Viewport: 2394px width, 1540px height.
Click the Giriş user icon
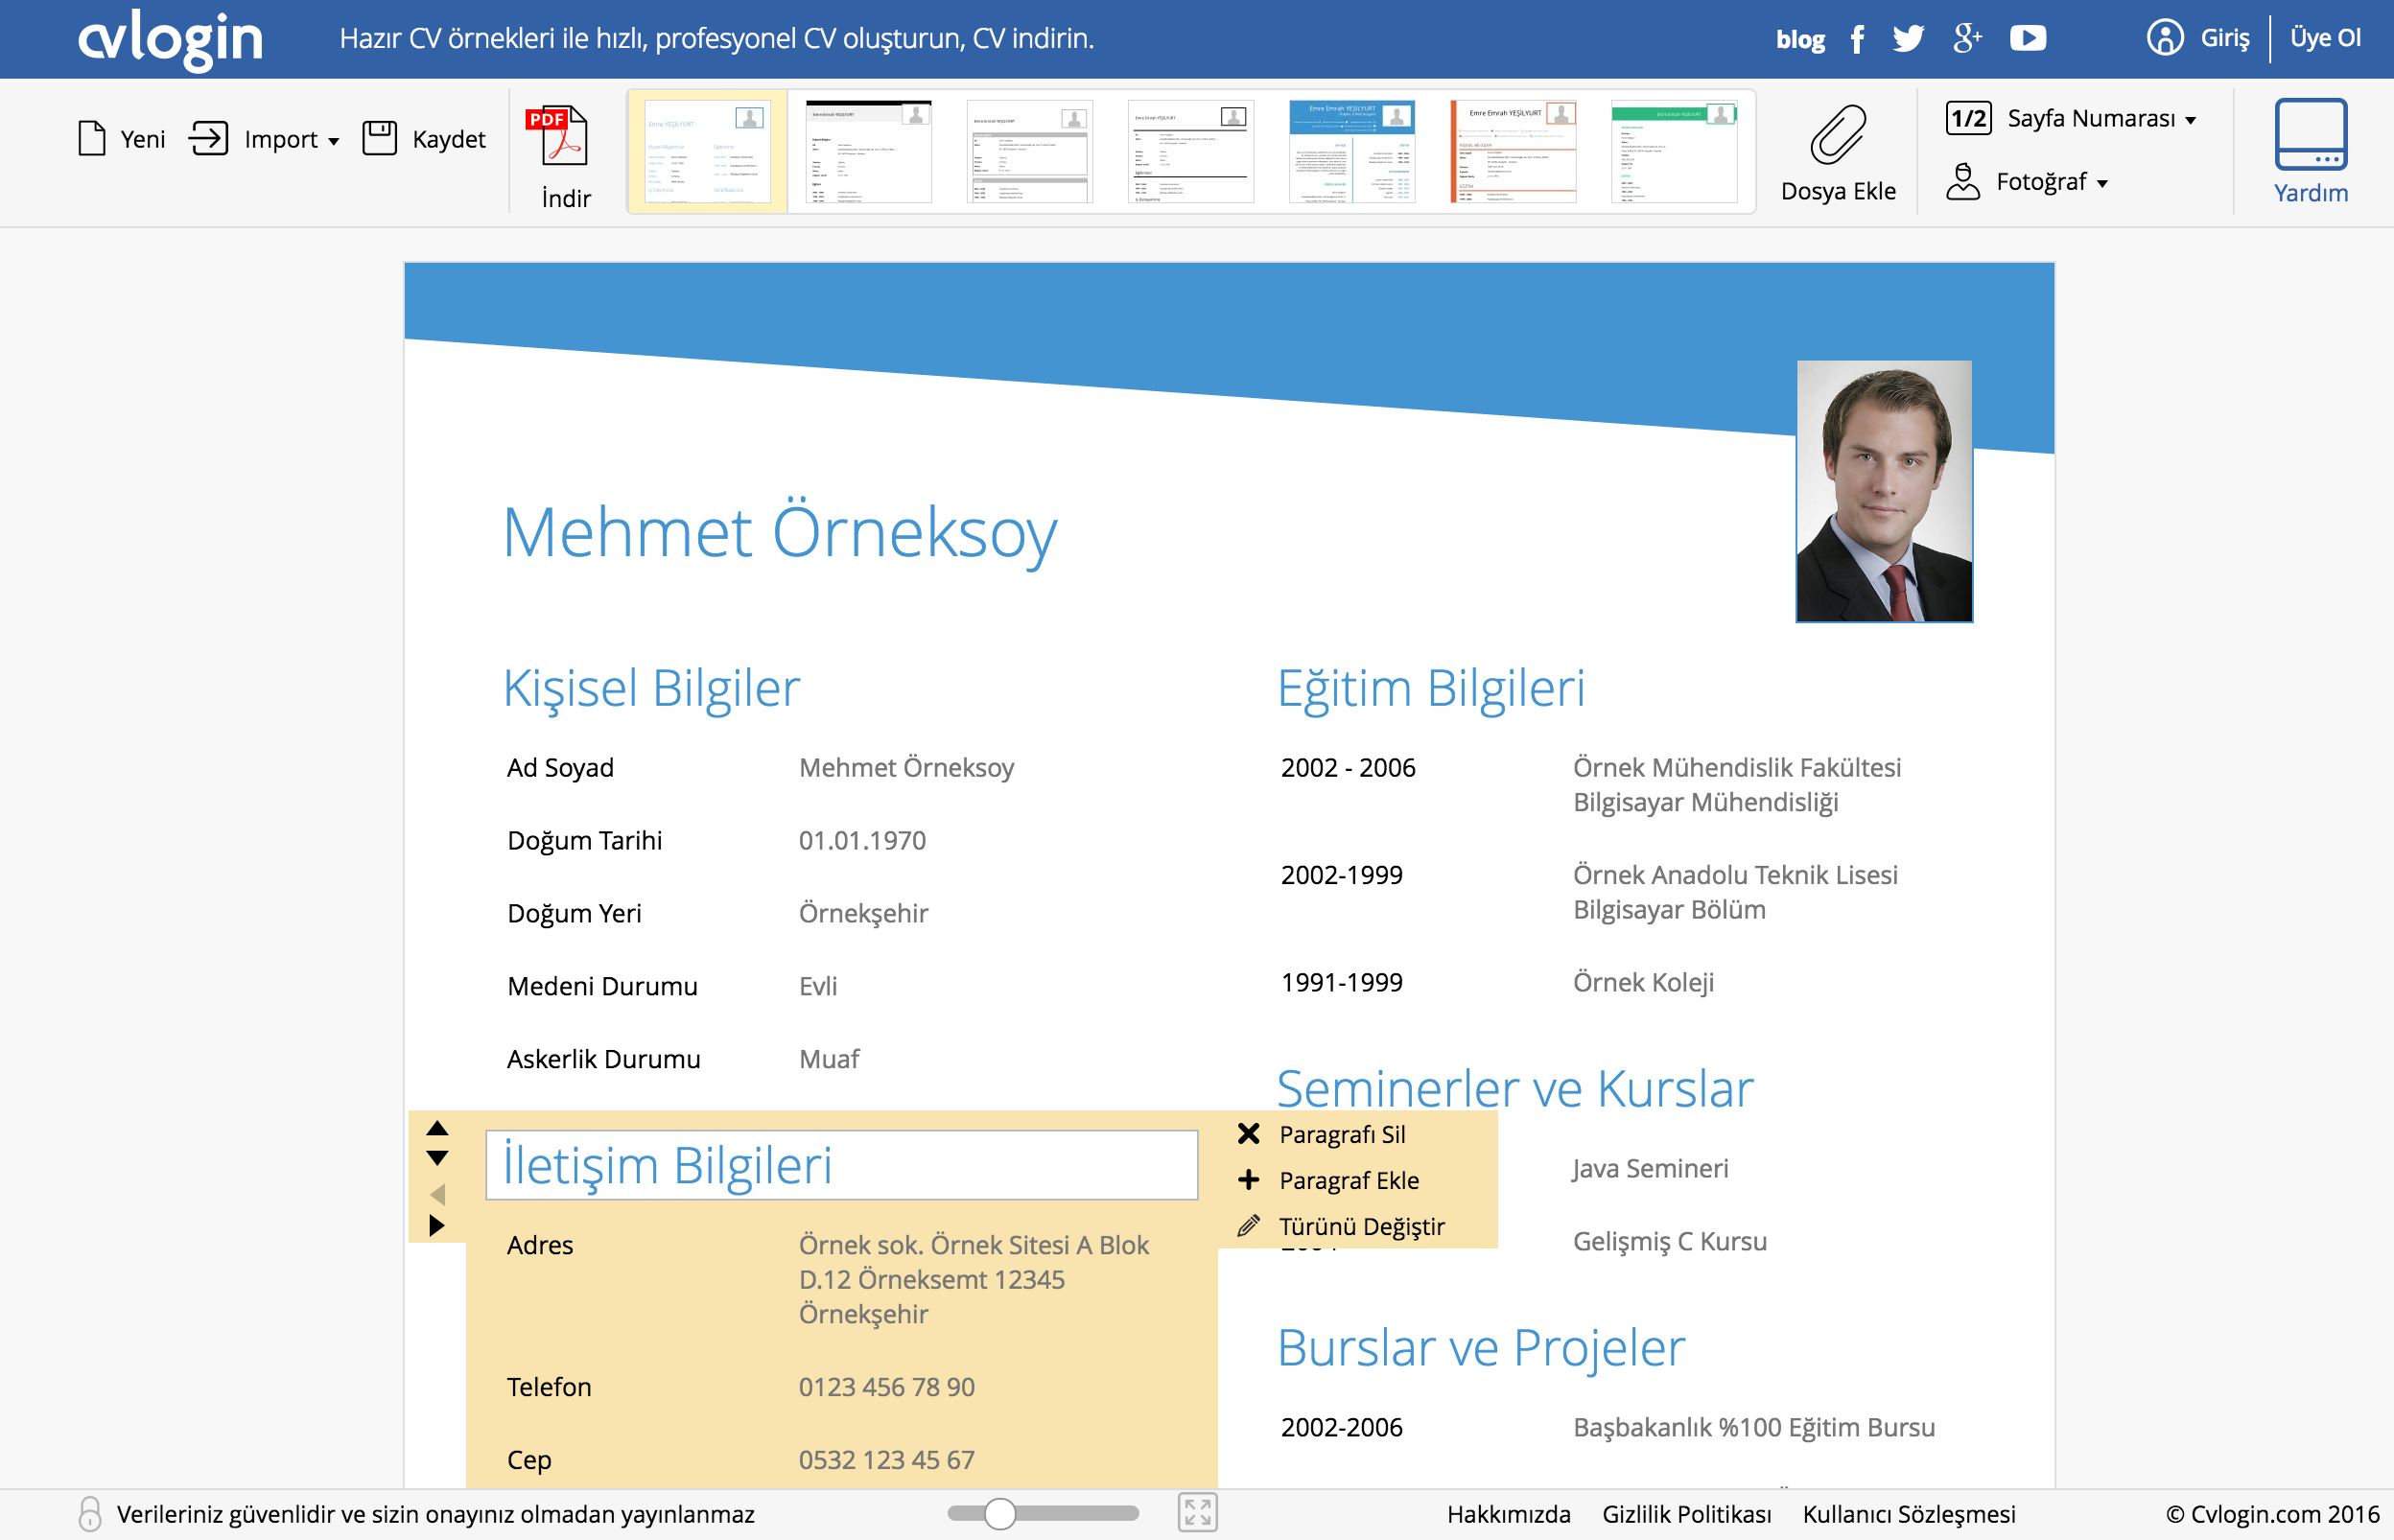pos(2165,38)
